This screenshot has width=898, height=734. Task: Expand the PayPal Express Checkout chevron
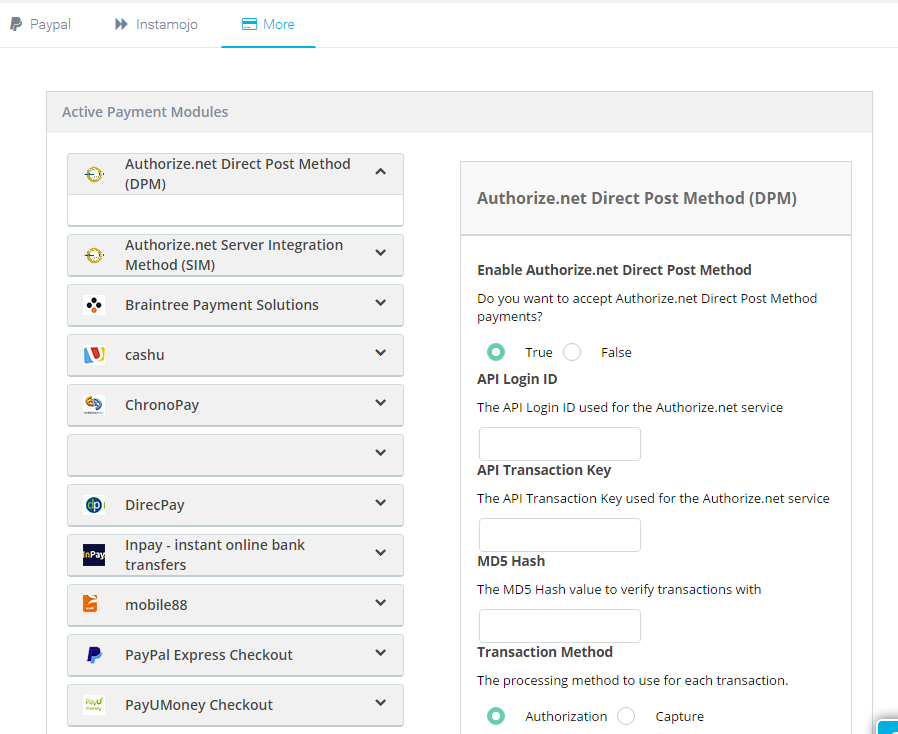click(x=380, y=653)
